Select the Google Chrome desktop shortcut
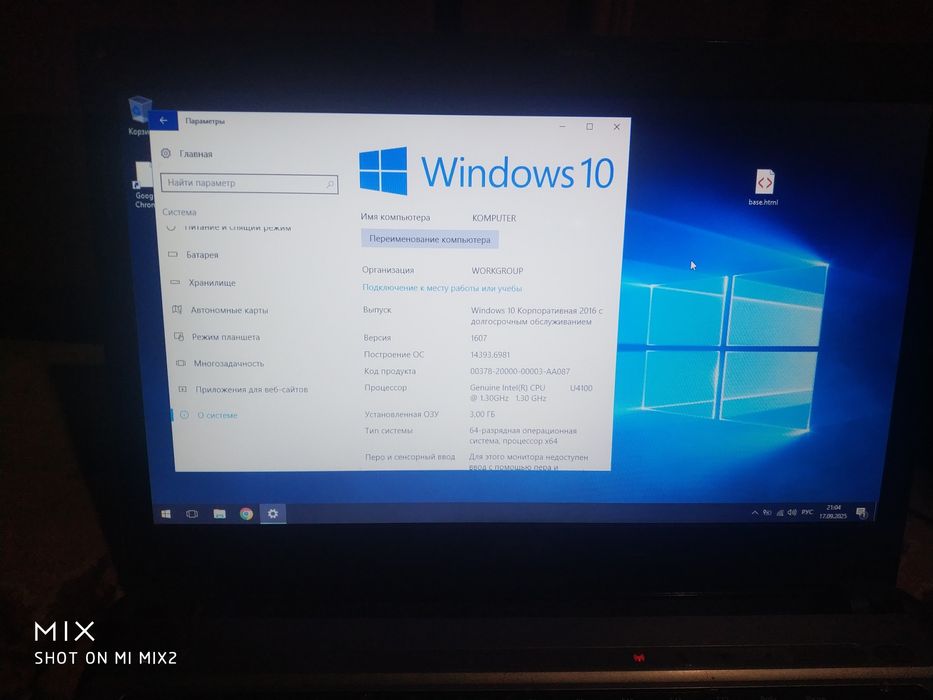The image size is (933, 700). (x=143, y=185)
